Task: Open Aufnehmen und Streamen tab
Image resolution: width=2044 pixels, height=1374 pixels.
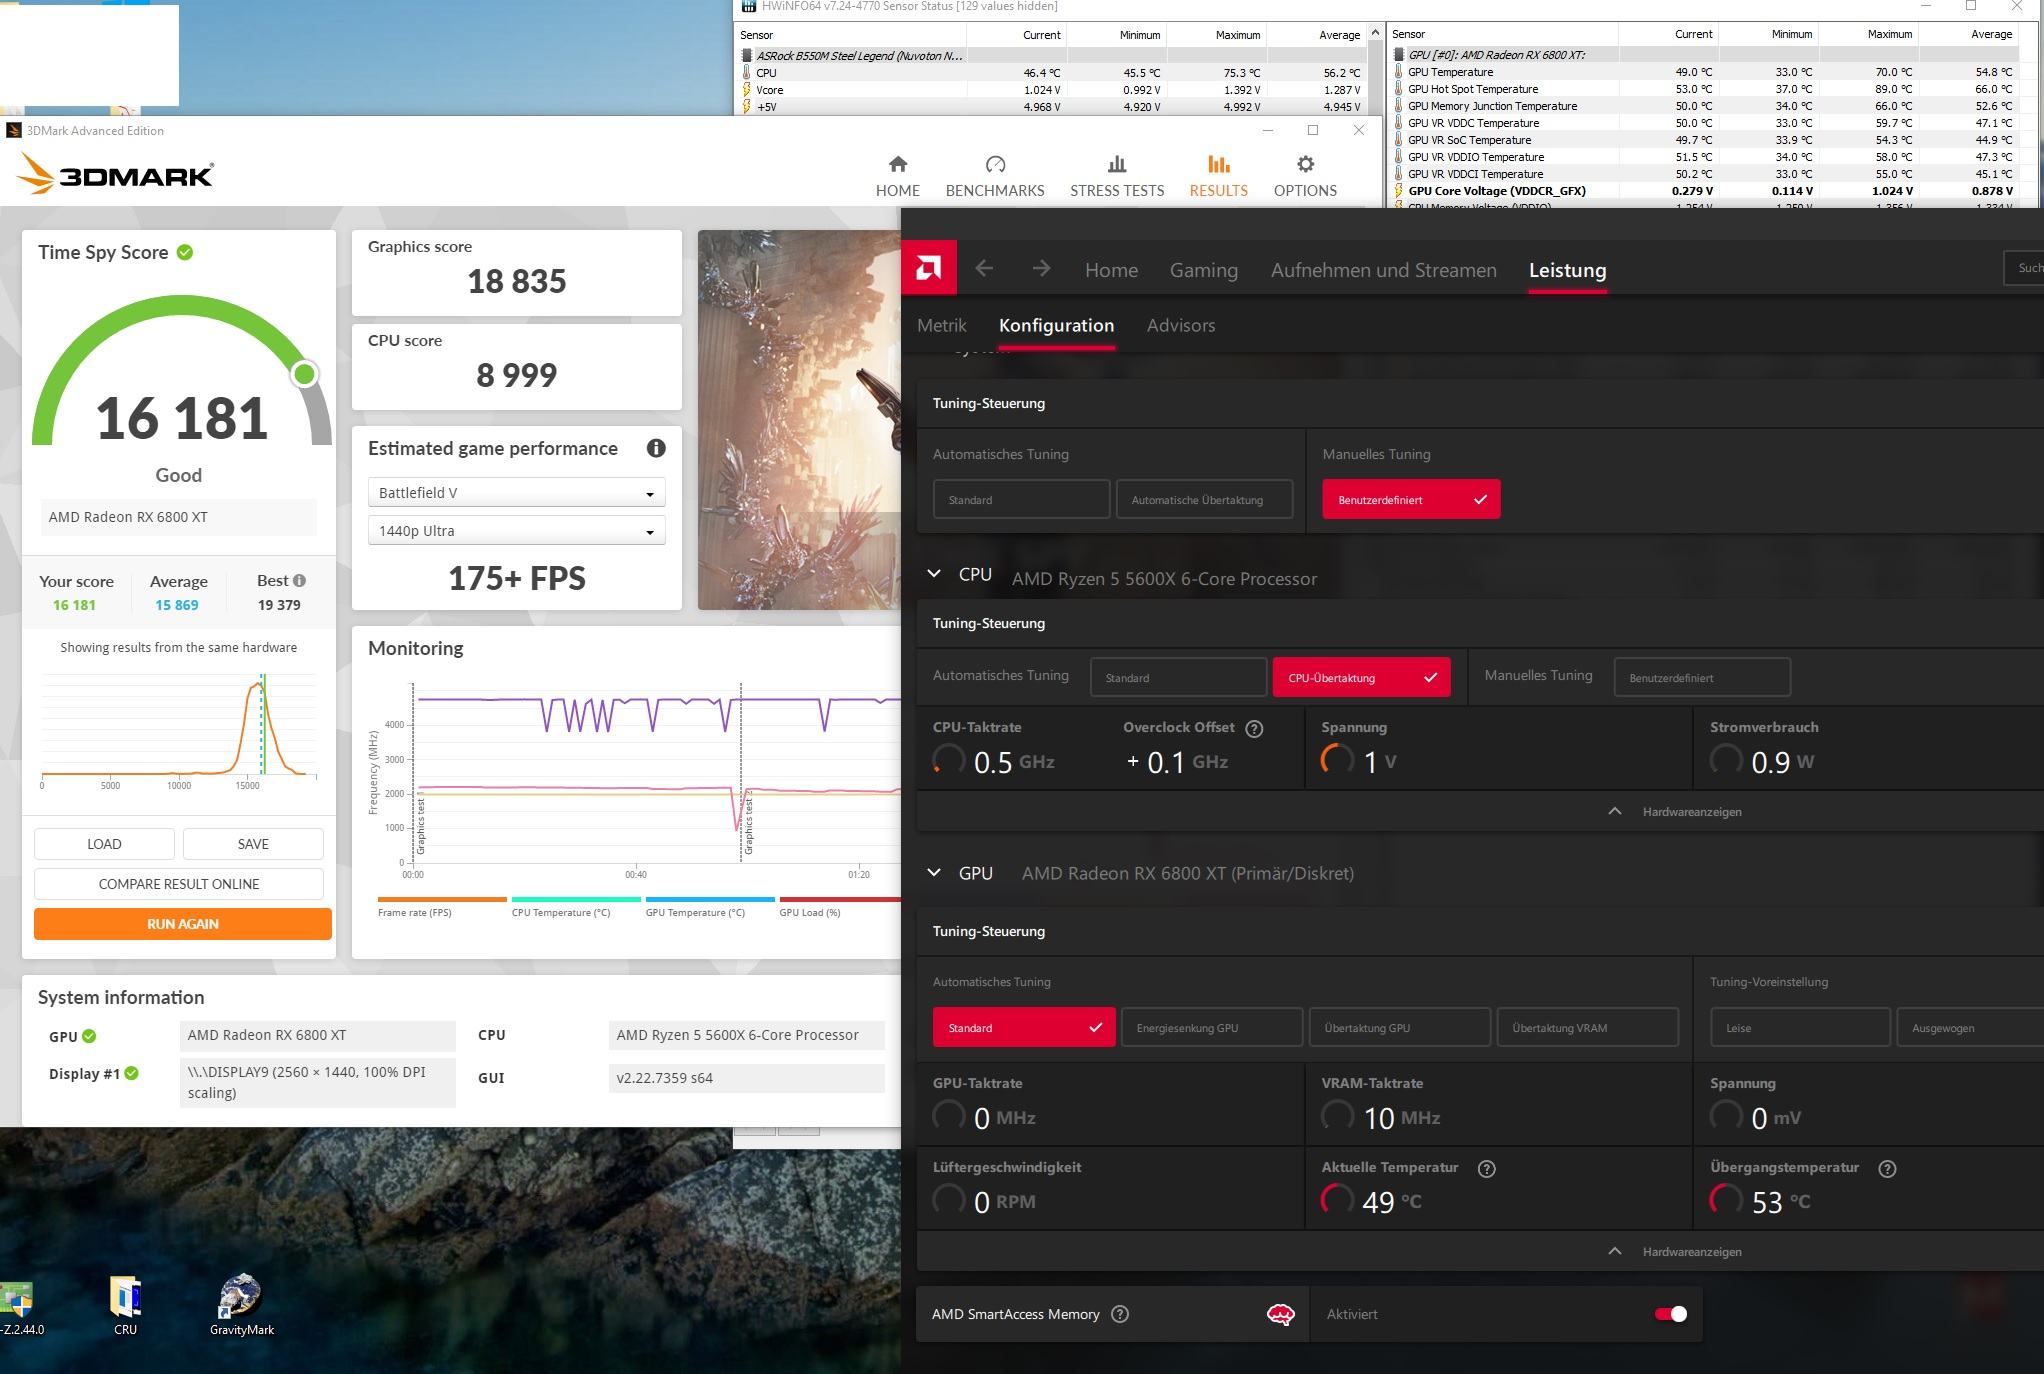Action: click(x=1383, y=270)
